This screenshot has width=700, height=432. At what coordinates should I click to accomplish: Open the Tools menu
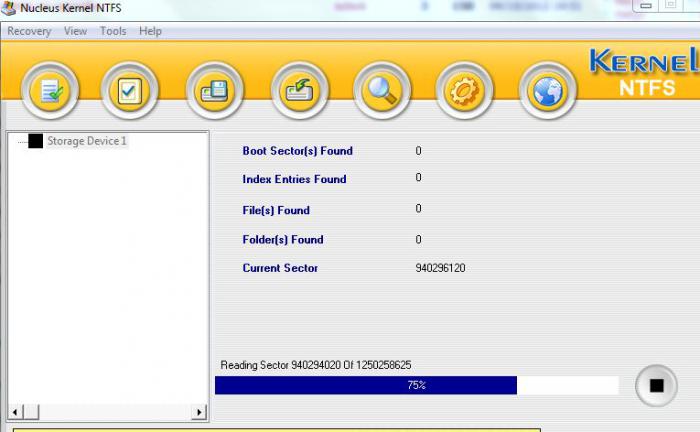(113, 31)
